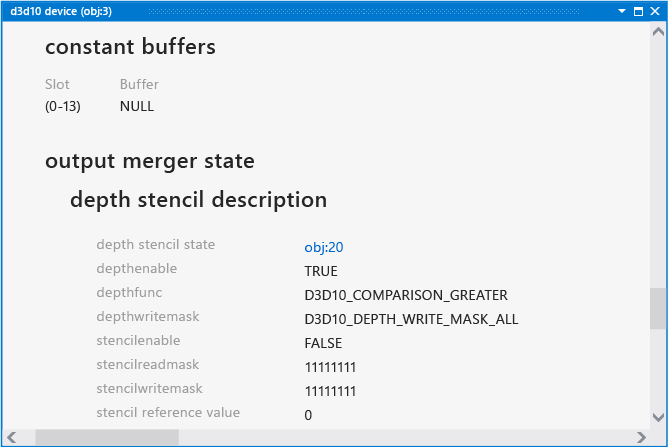Maximize the d3d10 device window
The image size is (668, 447).
click(638, 11)
